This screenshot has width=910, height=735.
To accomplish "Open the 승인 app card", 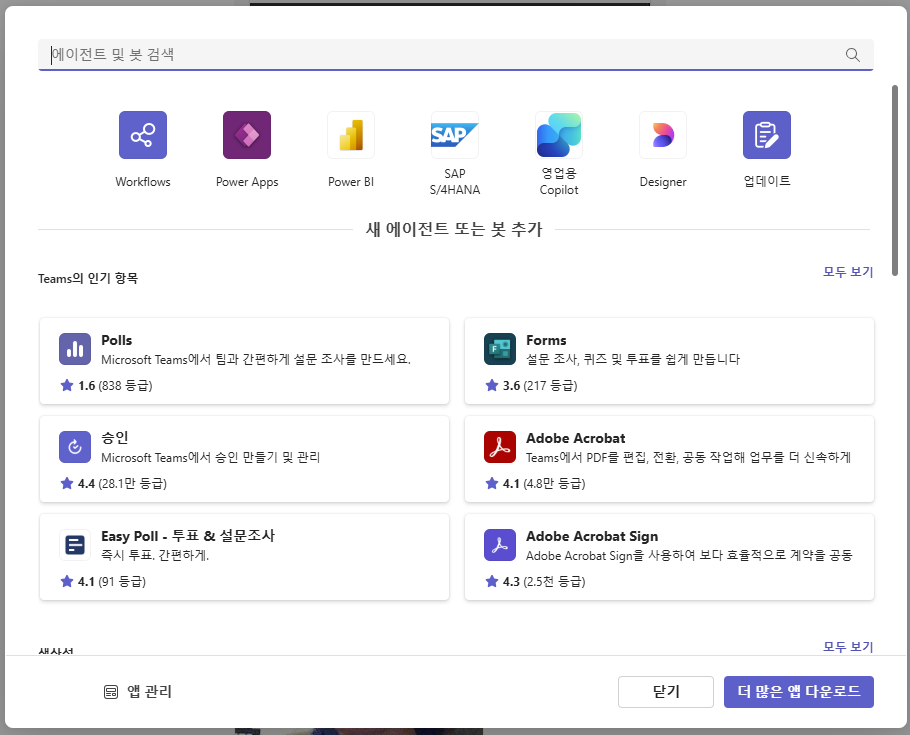I will click(x=244, y=459).
